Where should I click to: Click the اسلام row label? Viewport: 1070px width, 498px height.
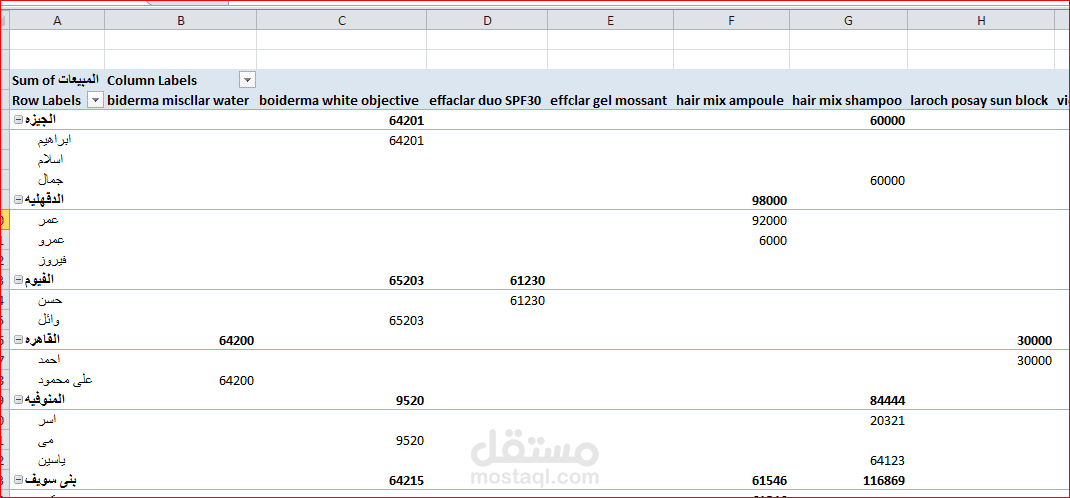point(50,160)
